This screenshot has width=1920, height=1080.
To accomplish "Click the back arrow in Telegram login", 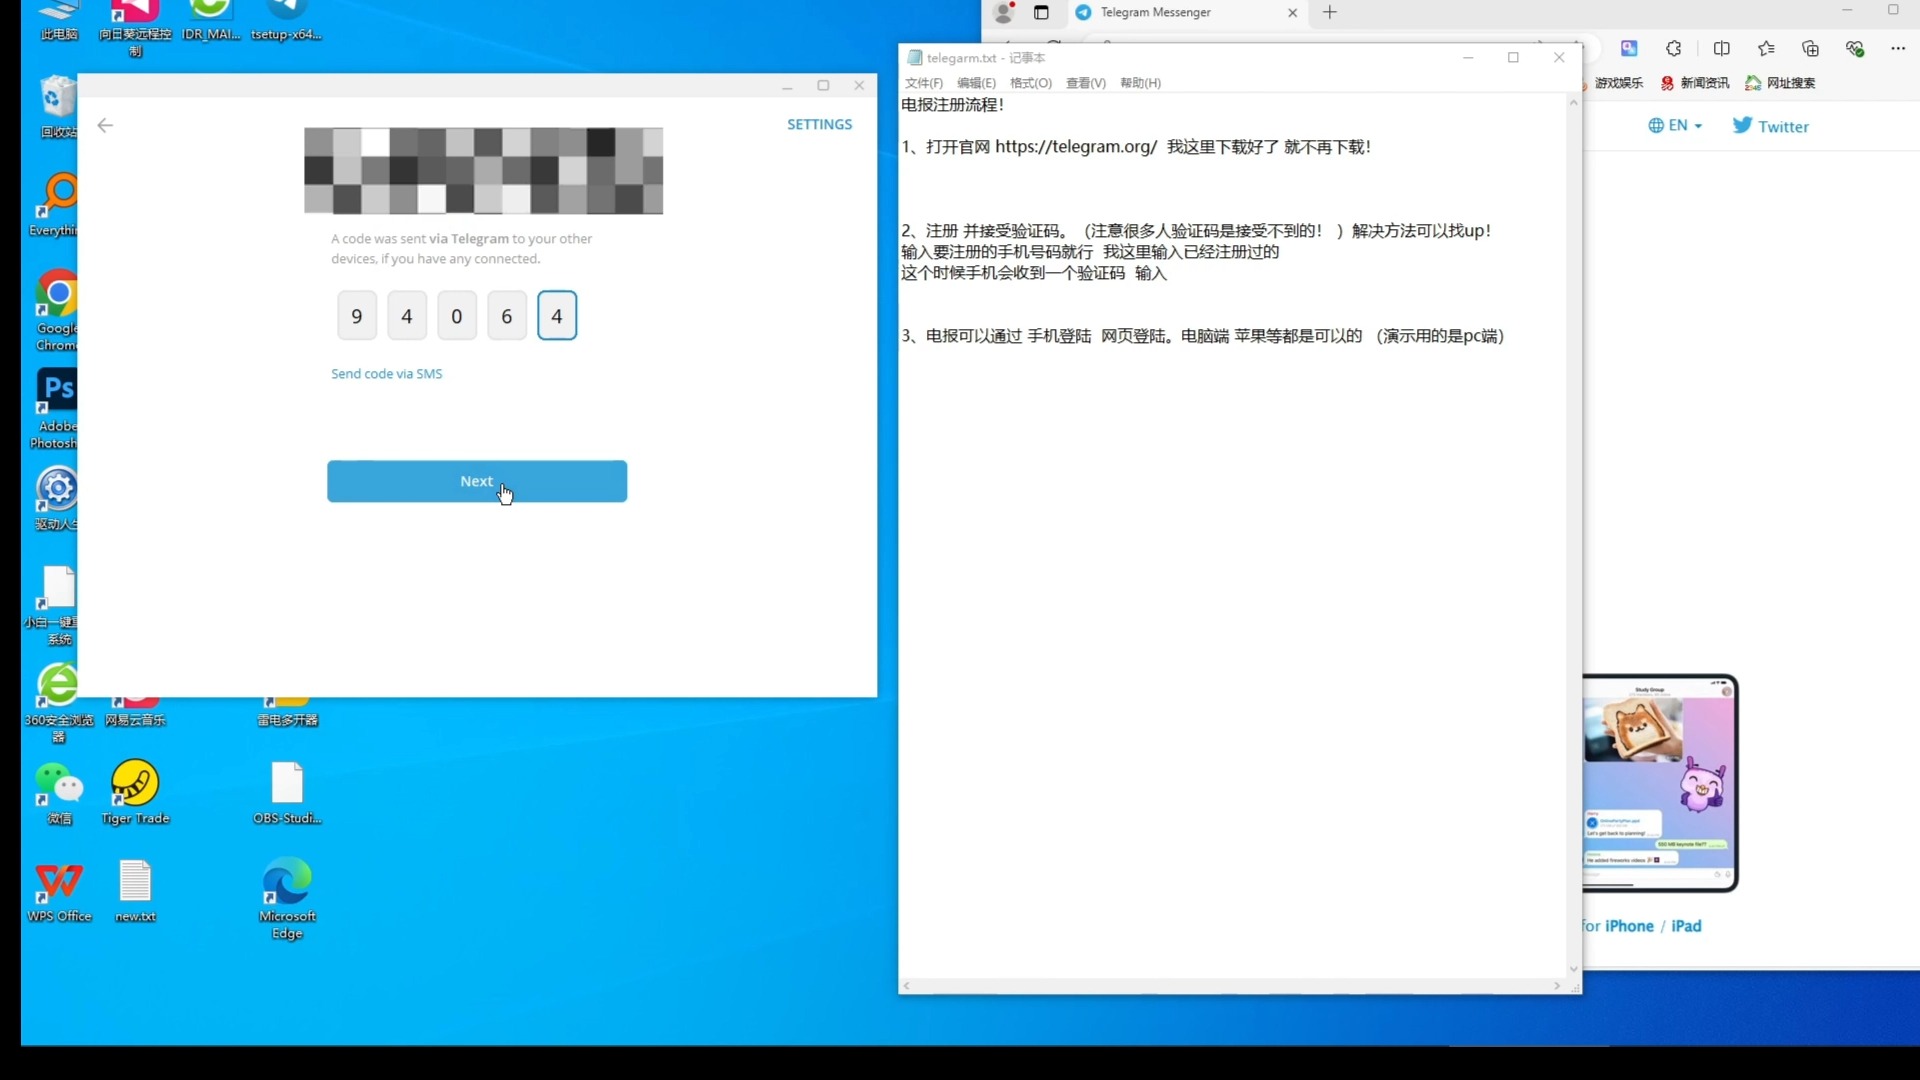I will pyautogui.click(x=105, y=125).
